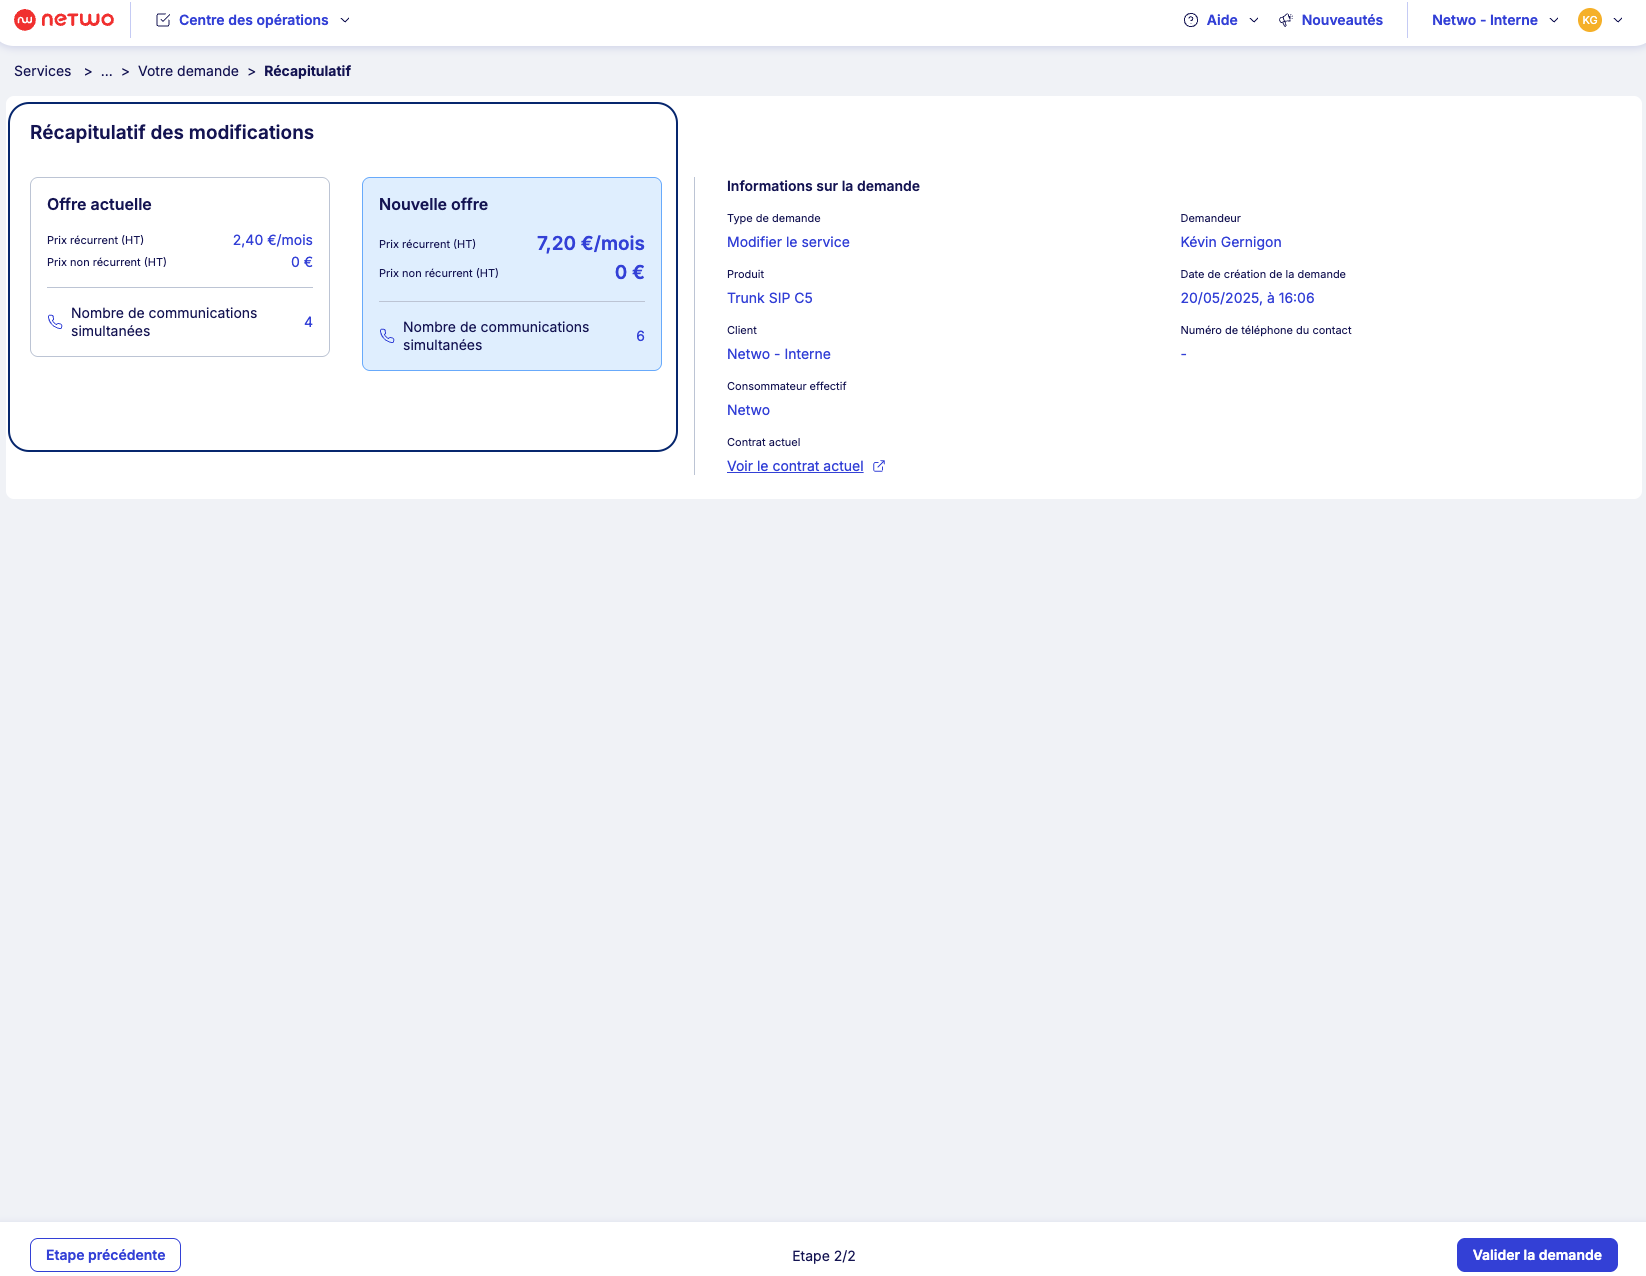The height and width of the screenshot is (1276, 1646).
Task: Click Etape précédente button
Action: point(105,1255)
